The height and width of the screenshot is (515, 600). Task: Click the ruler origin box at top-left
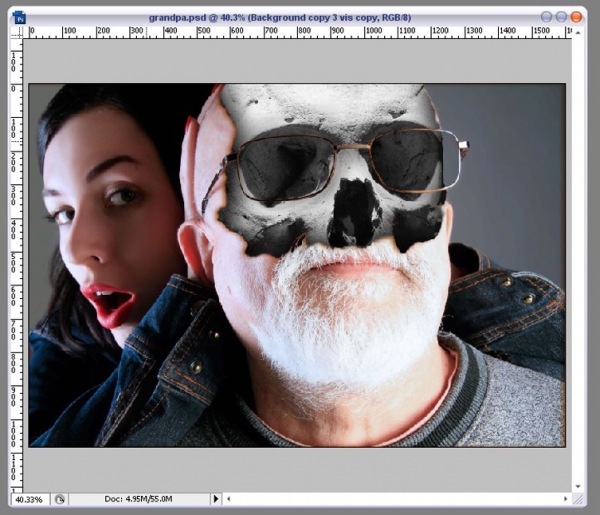(x=17, y=32)
